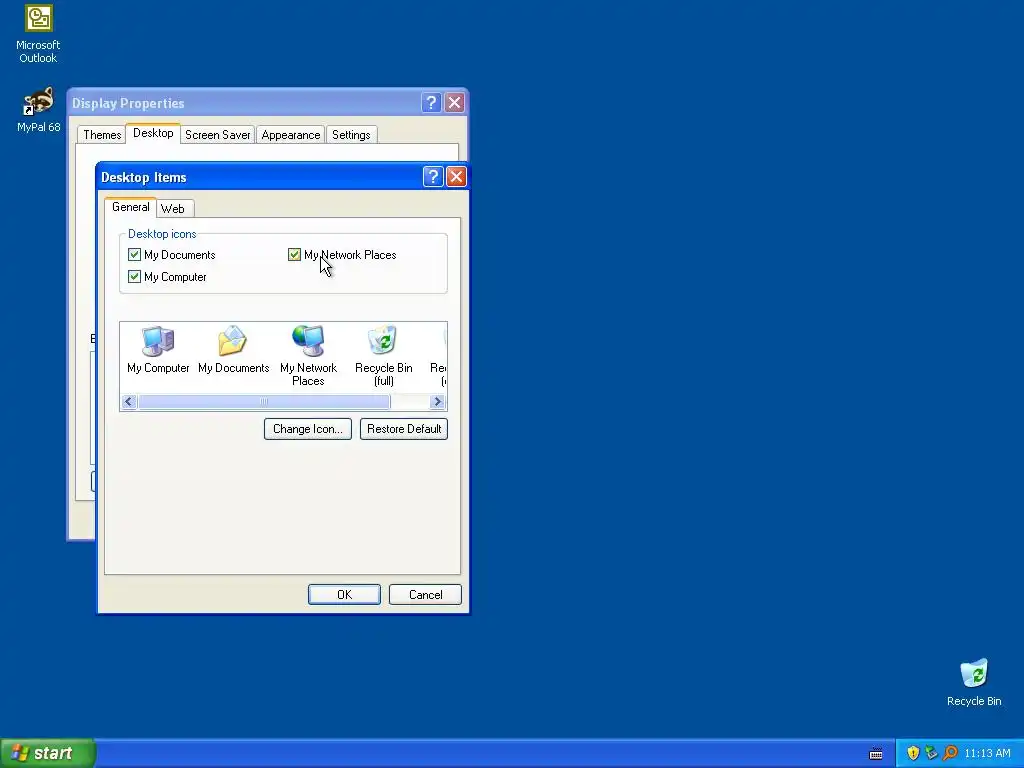Select the My Documents folder icon
The image size is (1024, 768).
[x=233, y=350]
